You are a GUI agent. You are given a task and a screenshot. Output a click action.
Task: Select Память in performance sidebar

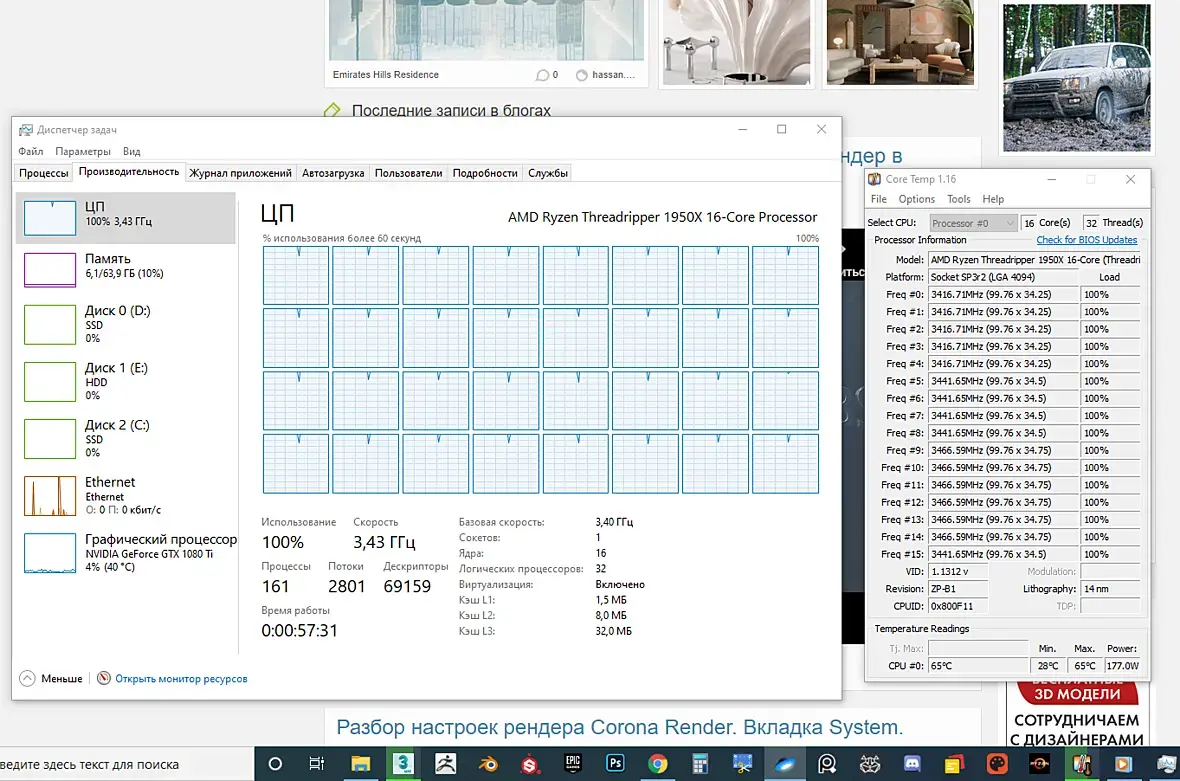[x=126, y=269]
